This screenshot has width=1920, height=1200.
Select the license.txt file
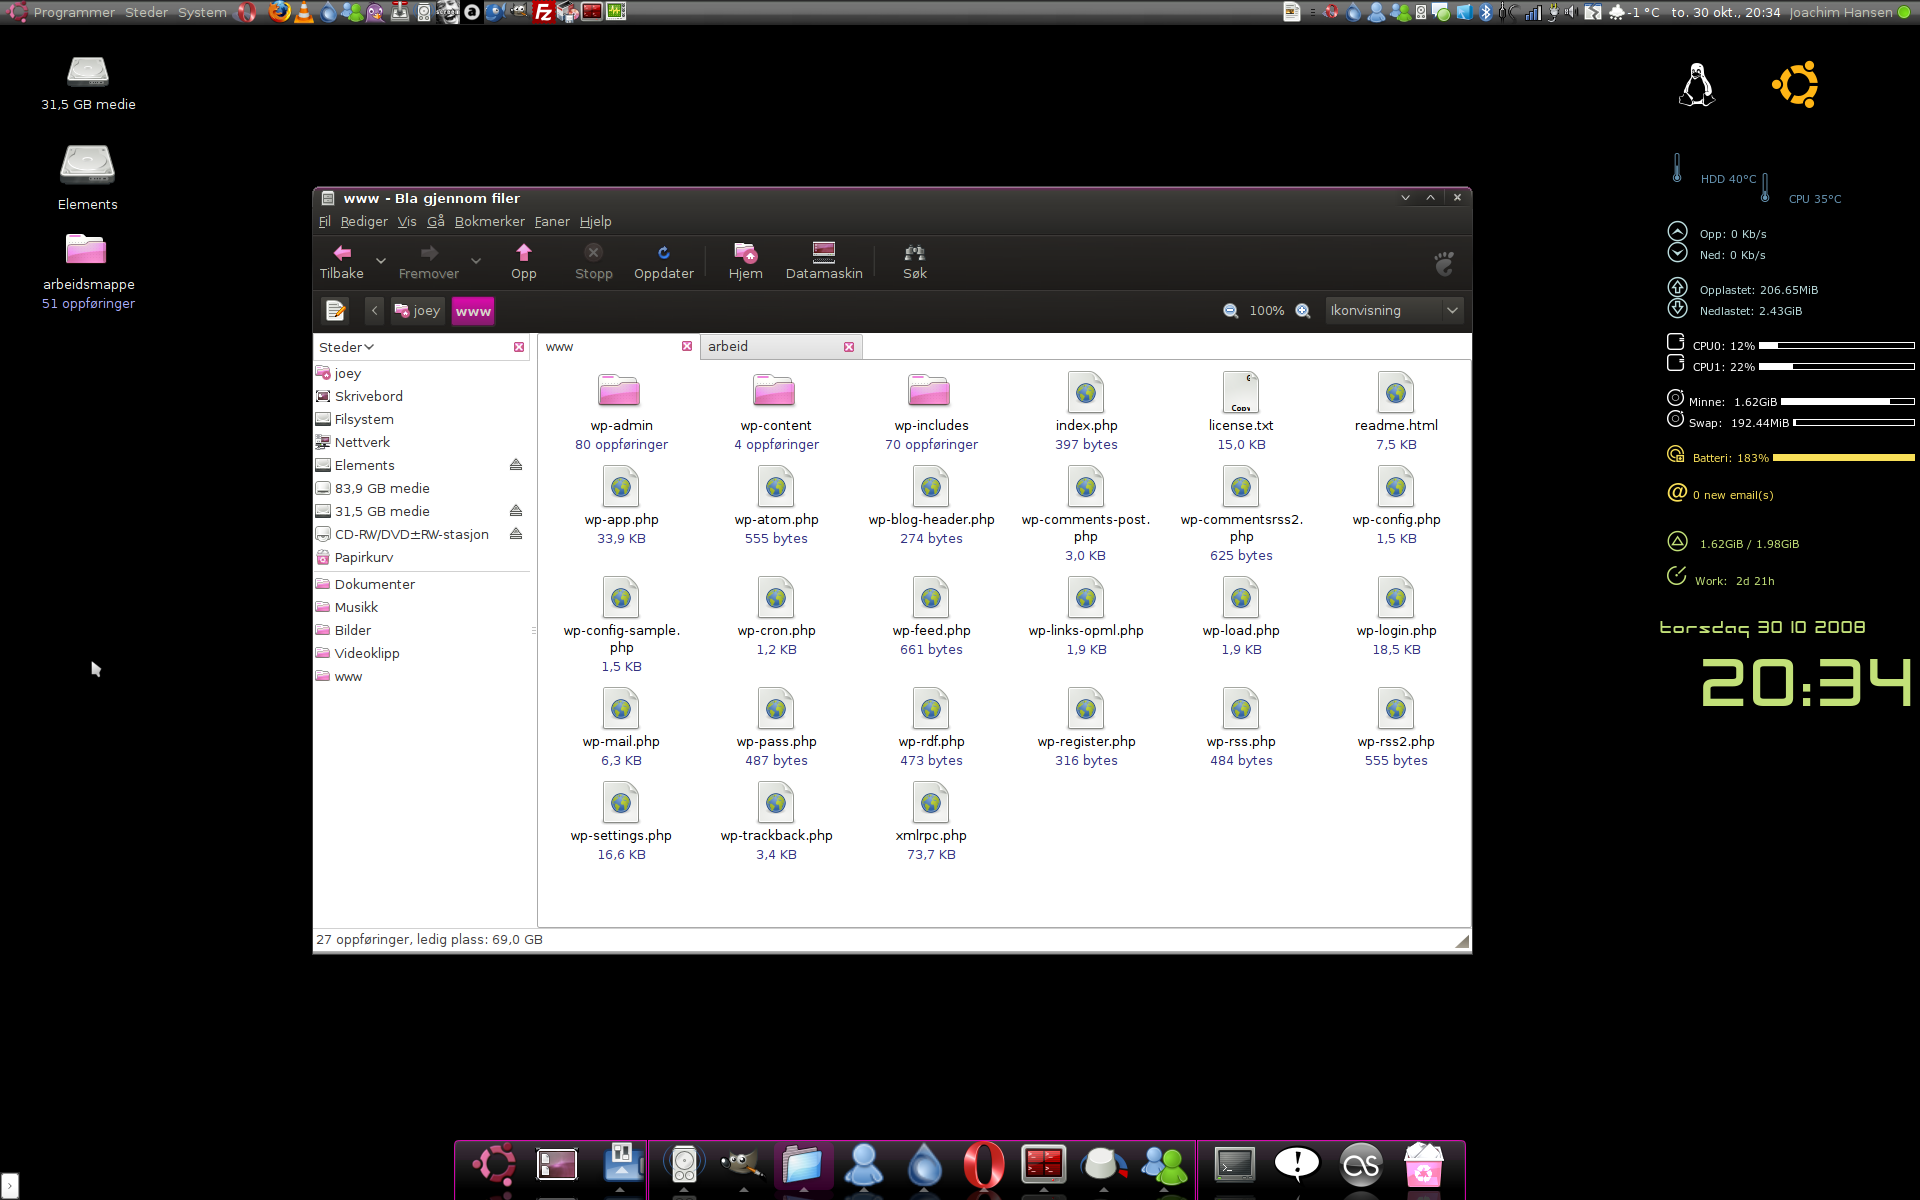[x=1241, y=391]
